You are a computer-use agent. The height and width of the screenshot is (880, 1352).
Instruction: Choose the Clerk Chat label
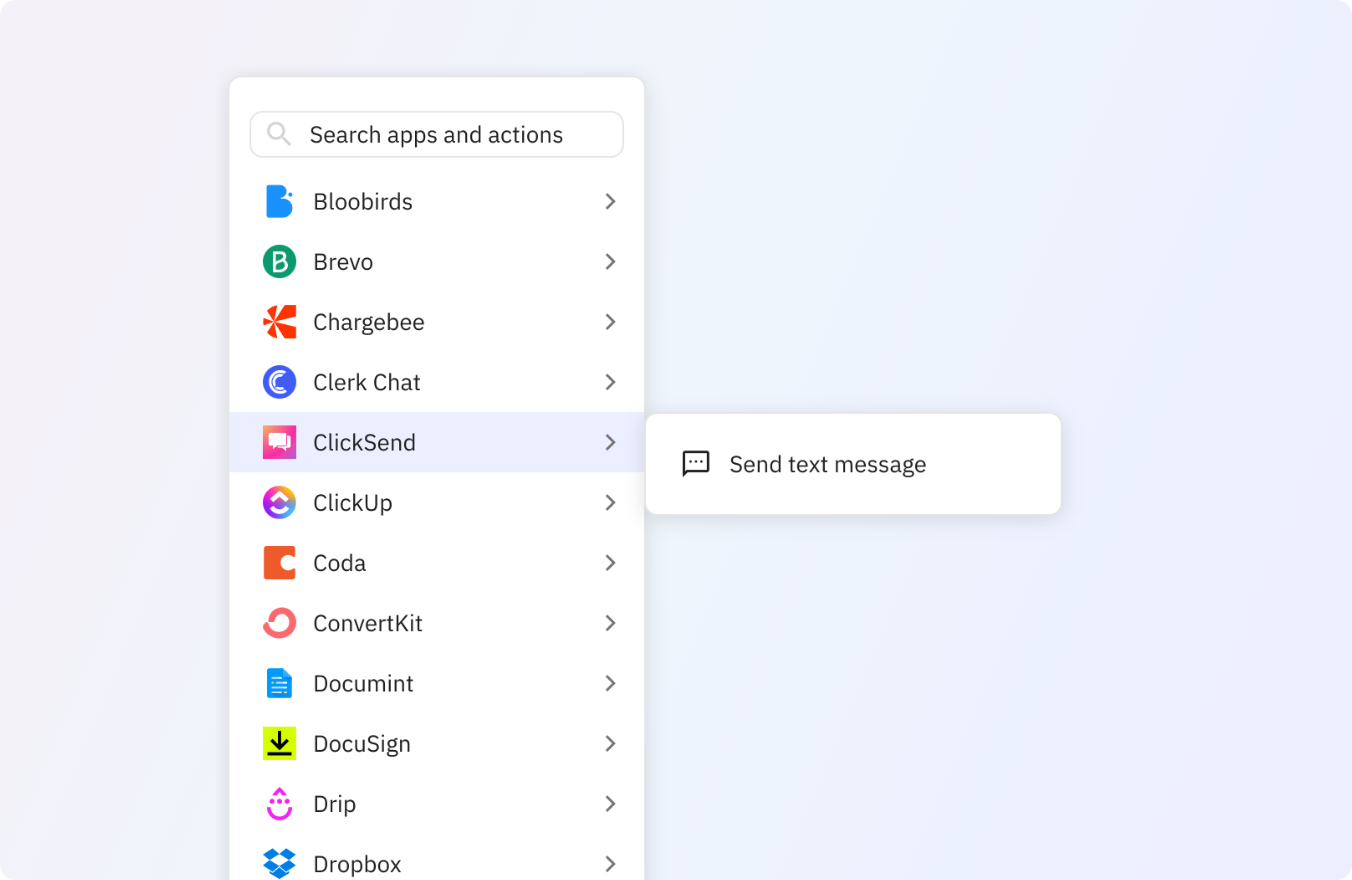(367, 382)
